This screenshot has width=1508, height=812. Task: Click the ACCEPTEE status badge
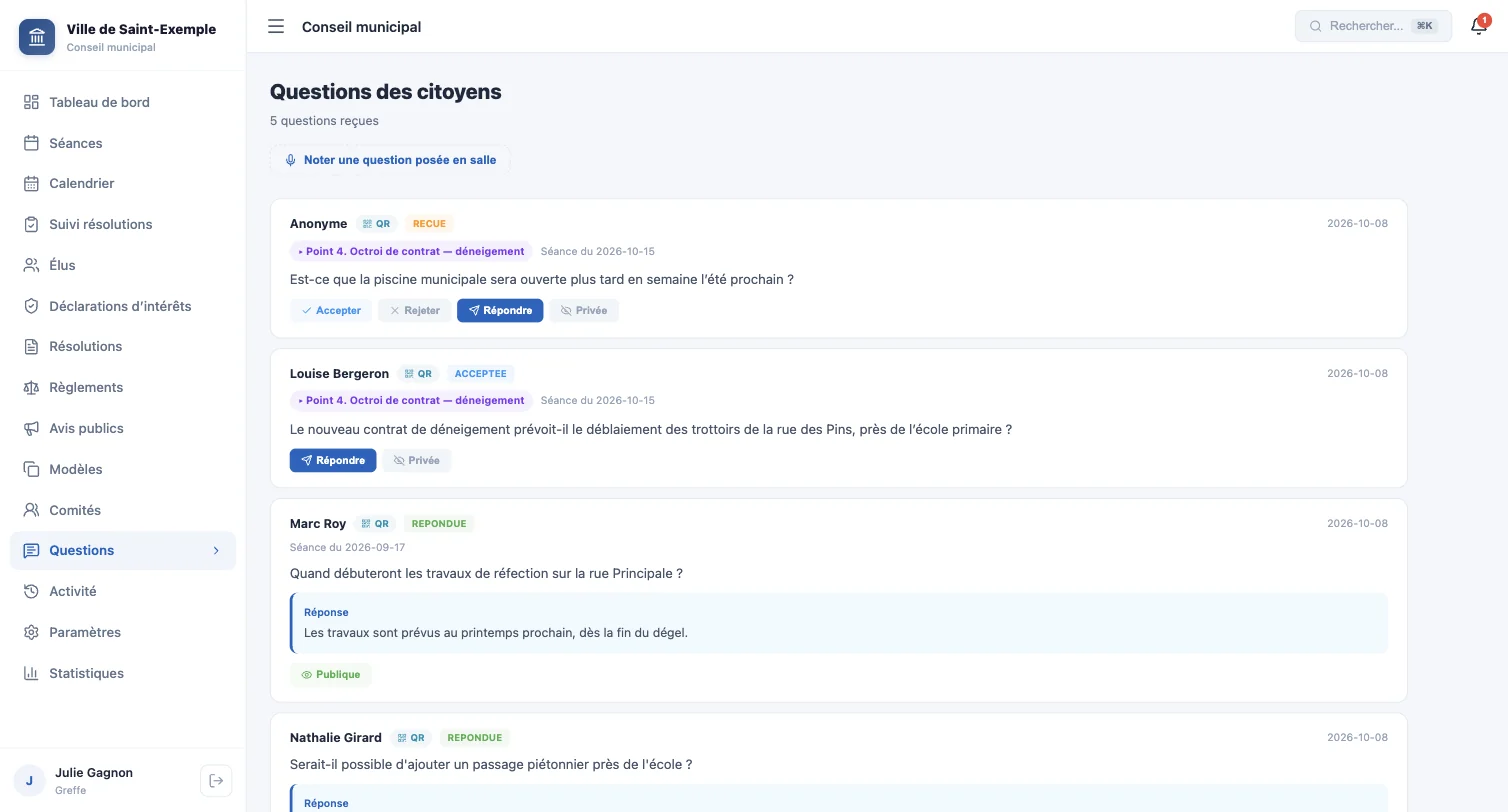481,374
